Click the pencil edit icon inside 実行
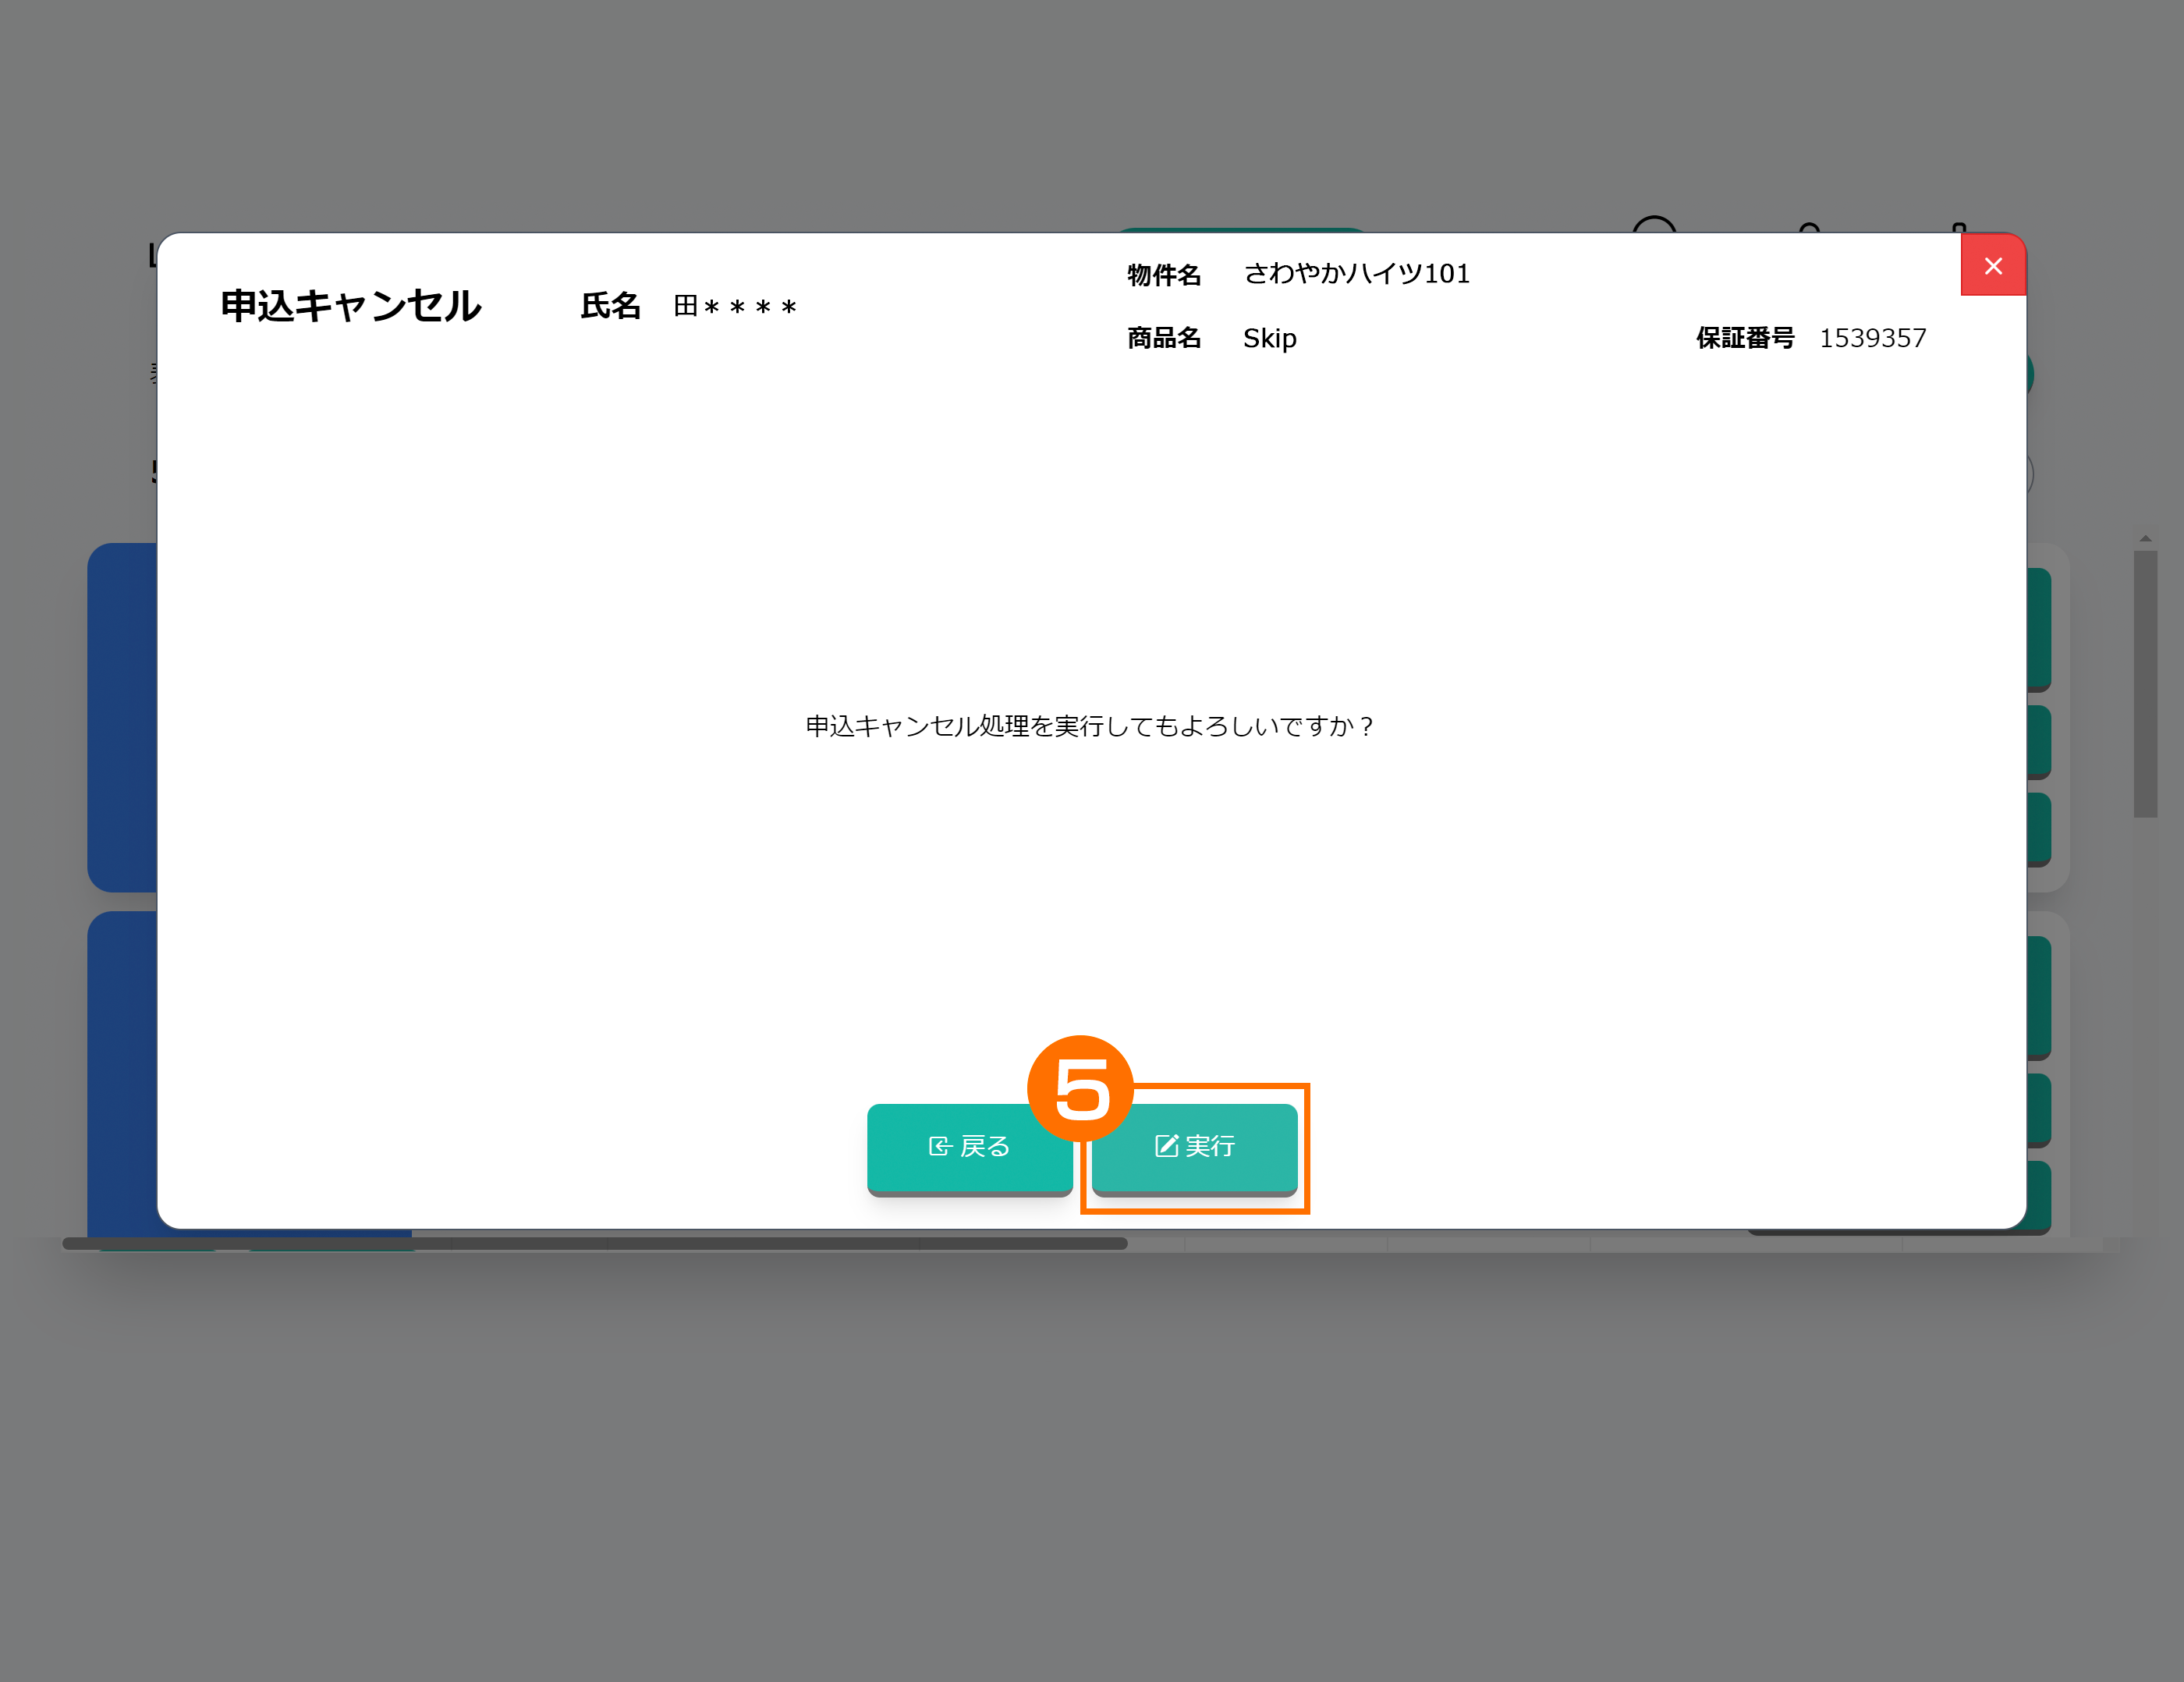 [x=1166, y=1146]
